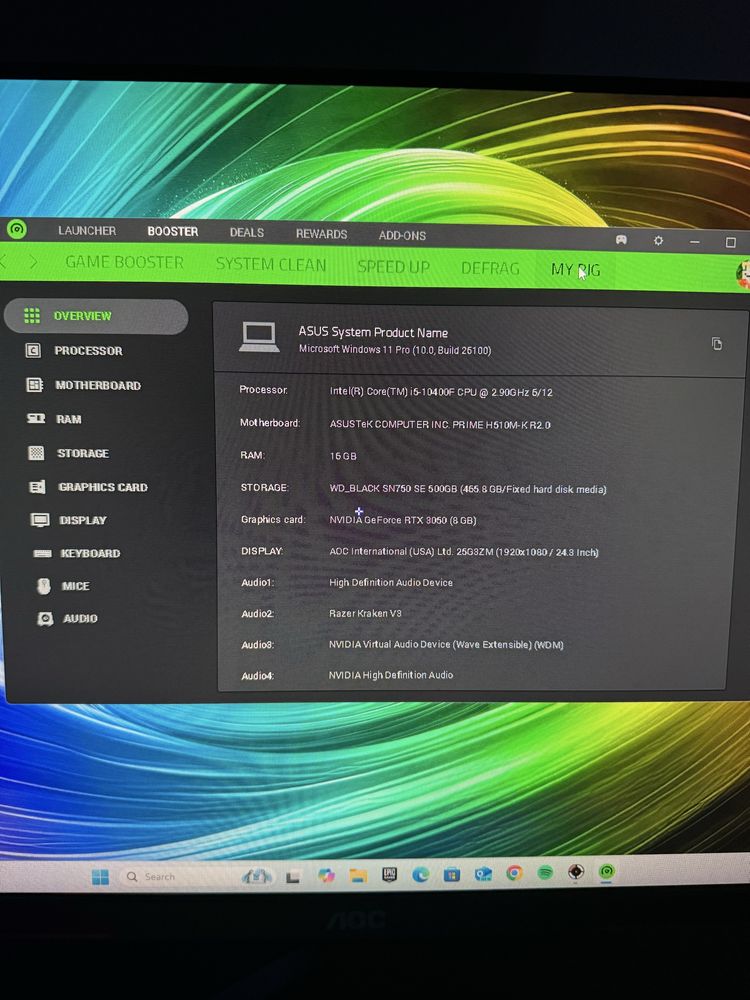The image size is (750, 1000).
Task: Maximize the Razer Cortex window
Action: [x=731, y=242]
